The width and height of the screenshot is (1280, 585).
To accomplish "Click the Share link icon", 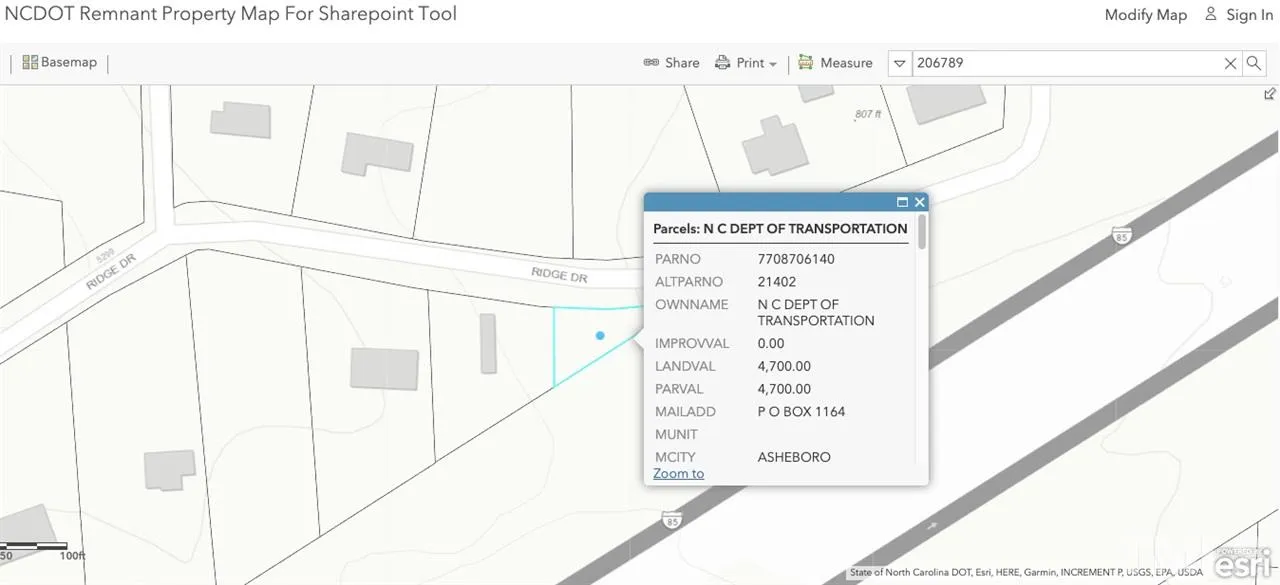I will (x=651, y=63).
